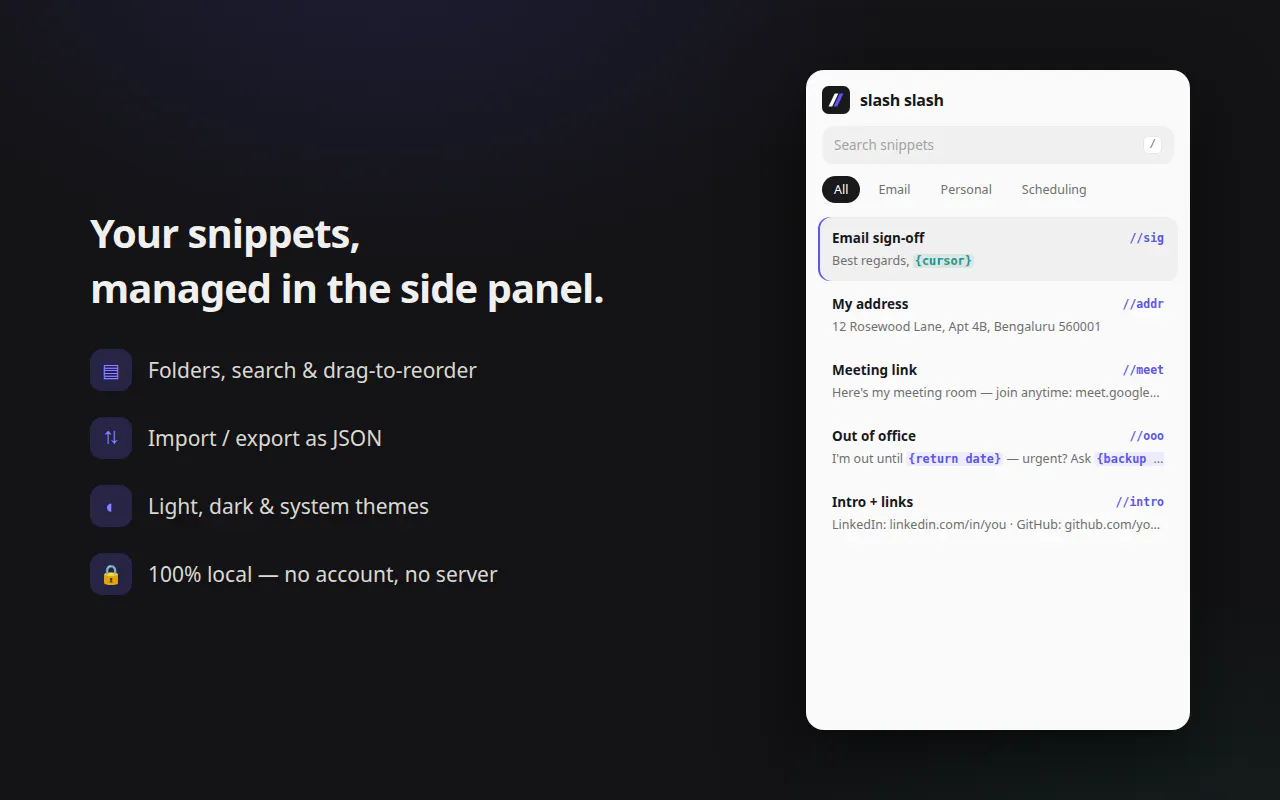Click the {cursor} placeholder token
Viewport: 1280px width, 800px height.
coord(943,261)
